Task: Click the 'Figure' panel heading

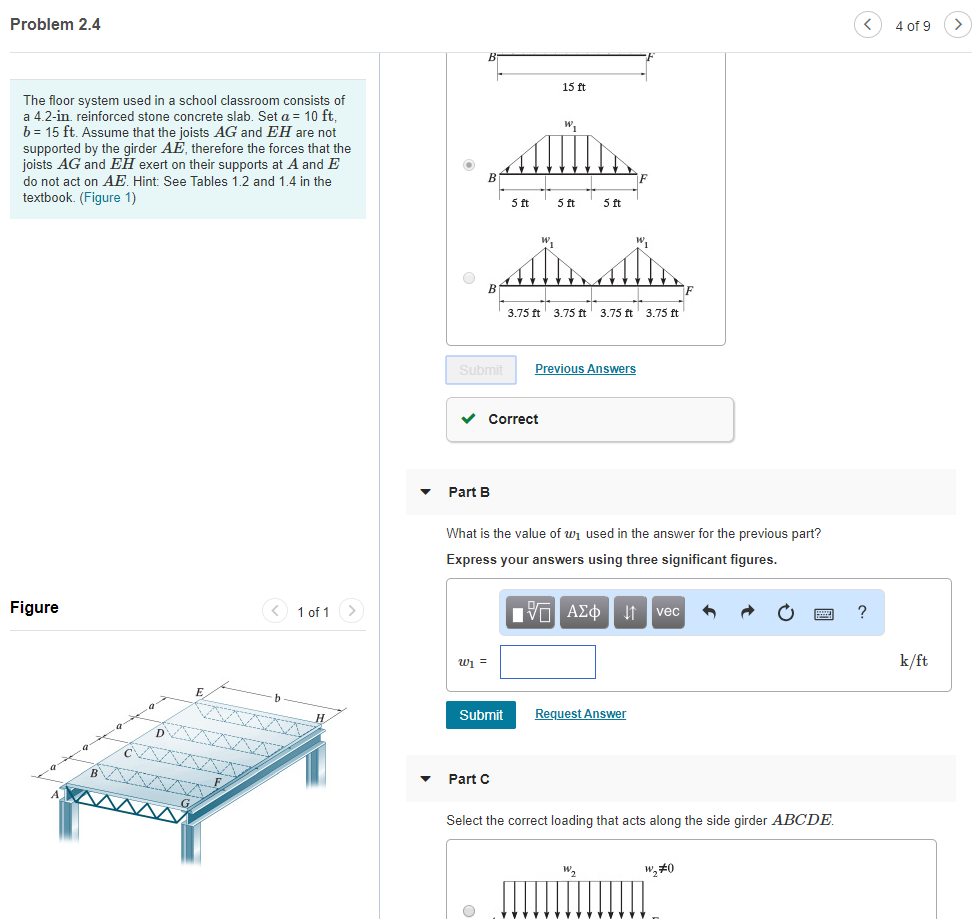Action: [34, 607]
